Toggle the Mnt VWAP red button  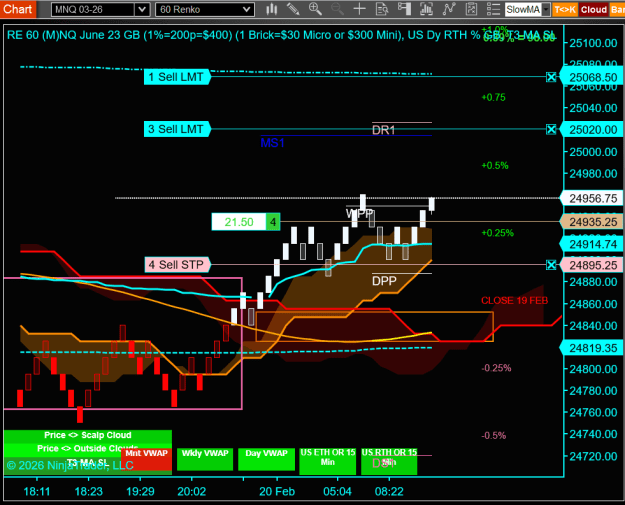click(146, 459)
